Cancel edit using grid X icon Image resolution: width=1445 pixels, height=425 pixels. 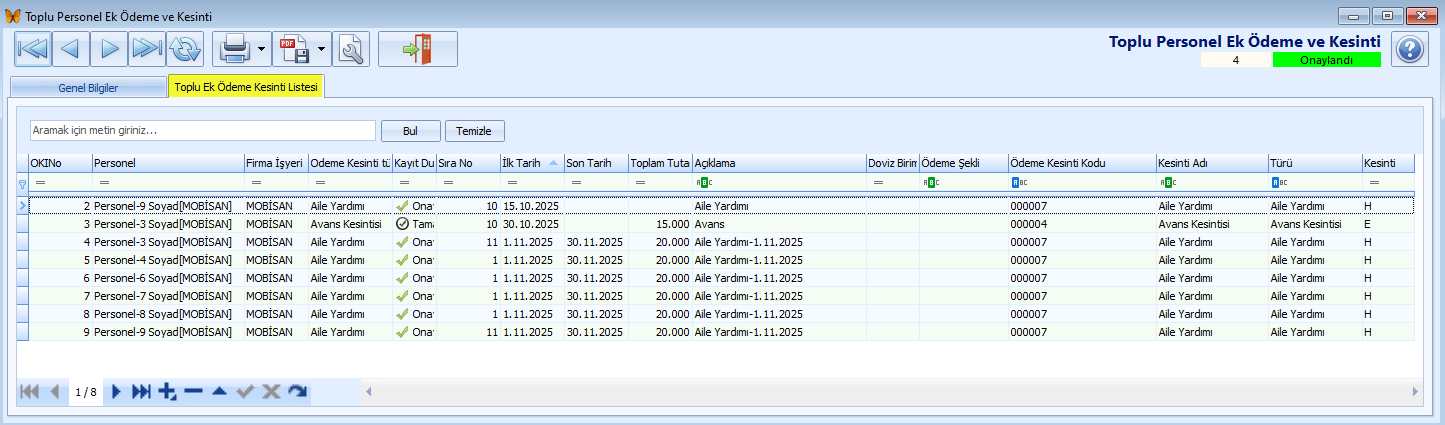pos(271,391)
